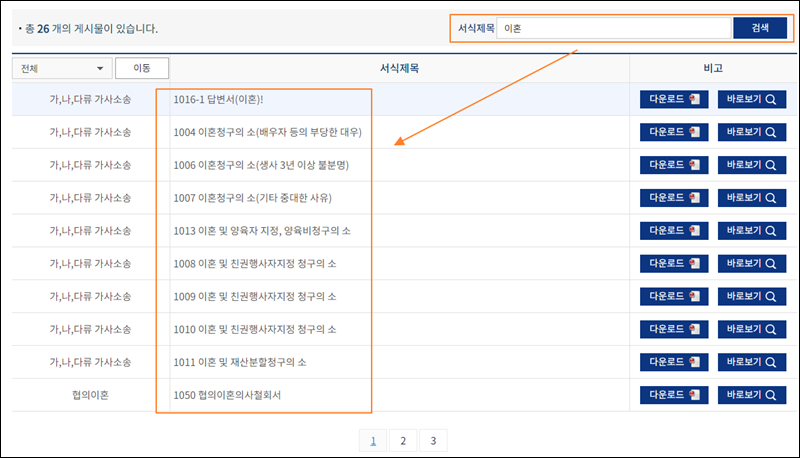Click the 협의이혼 category cell
800x458 pixels.
click(x=90, y=395)
